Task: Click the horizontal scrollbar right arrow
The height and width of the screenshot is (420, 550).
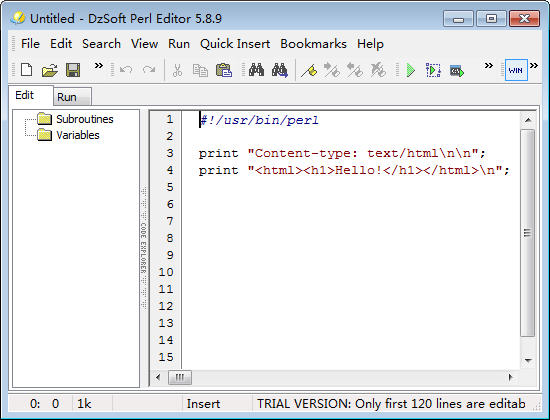Action: pos(511,378)
